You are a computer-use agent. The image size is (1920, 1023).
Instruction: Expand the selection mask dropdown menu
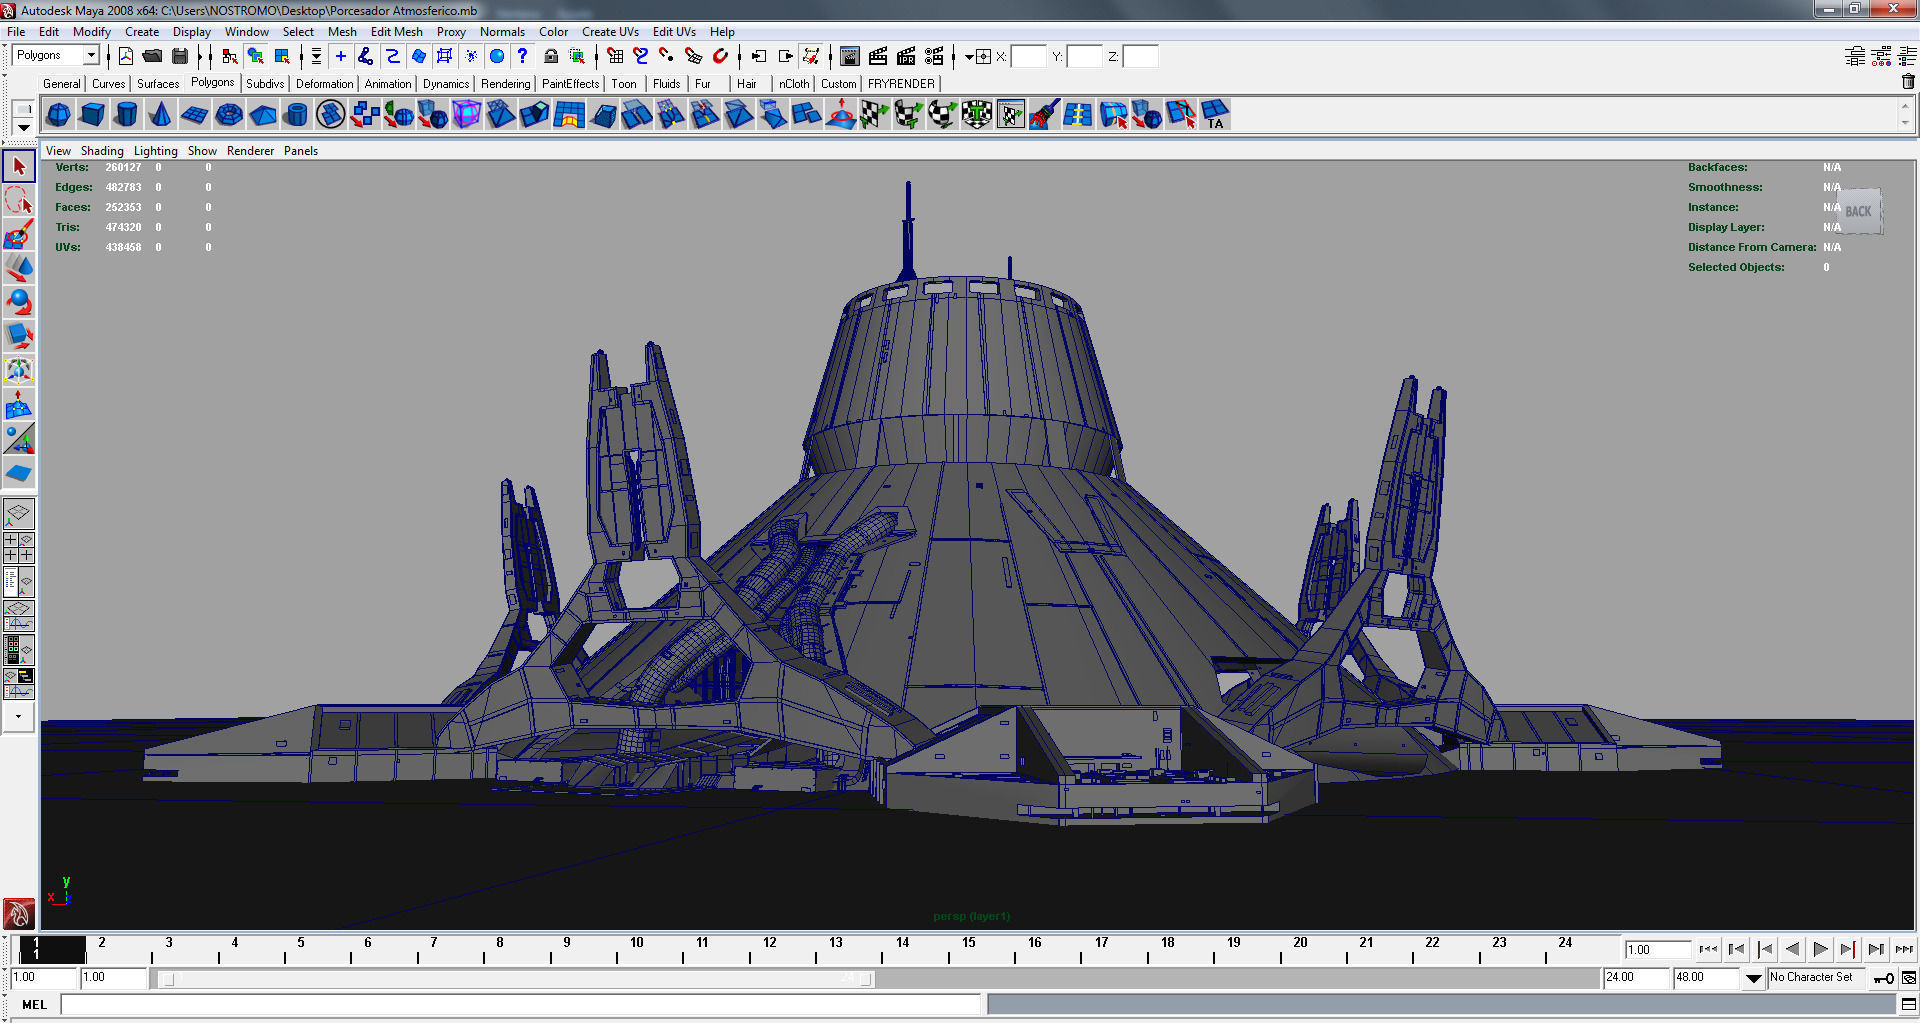[x=316, y=56]
